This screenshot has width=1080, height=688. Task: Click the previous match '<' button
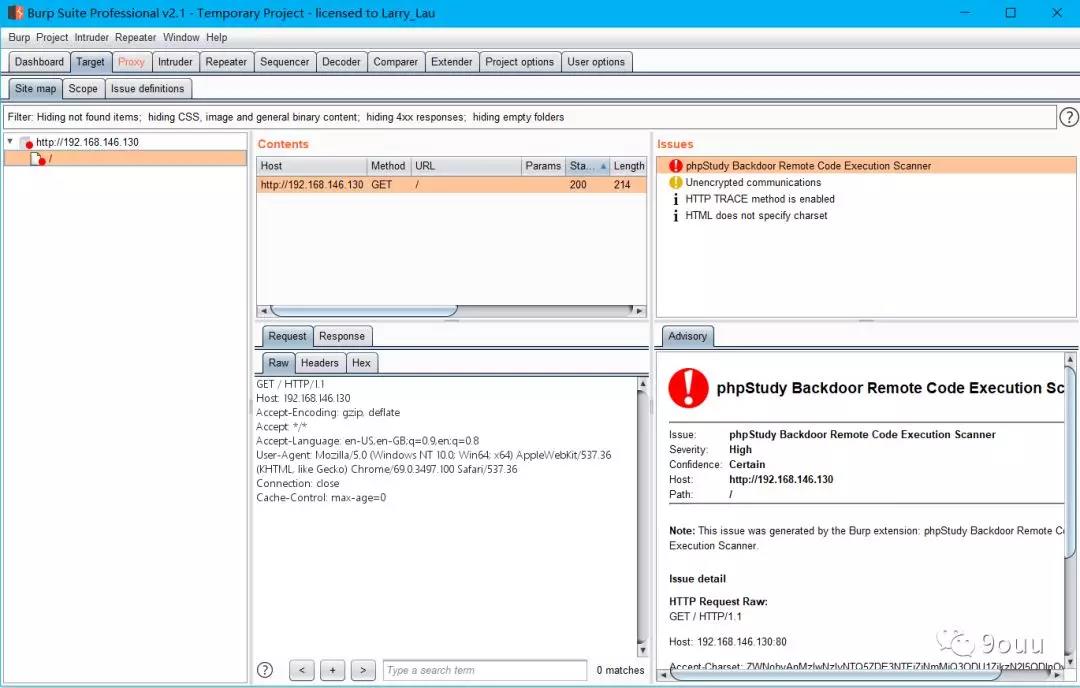click(x=302, y=669)
